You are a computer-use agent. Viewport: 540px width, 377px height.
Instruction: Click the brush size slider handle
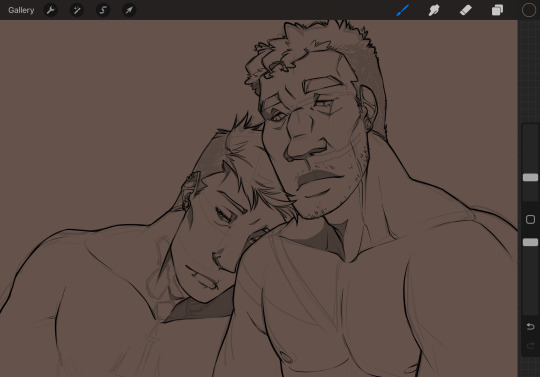530,177
